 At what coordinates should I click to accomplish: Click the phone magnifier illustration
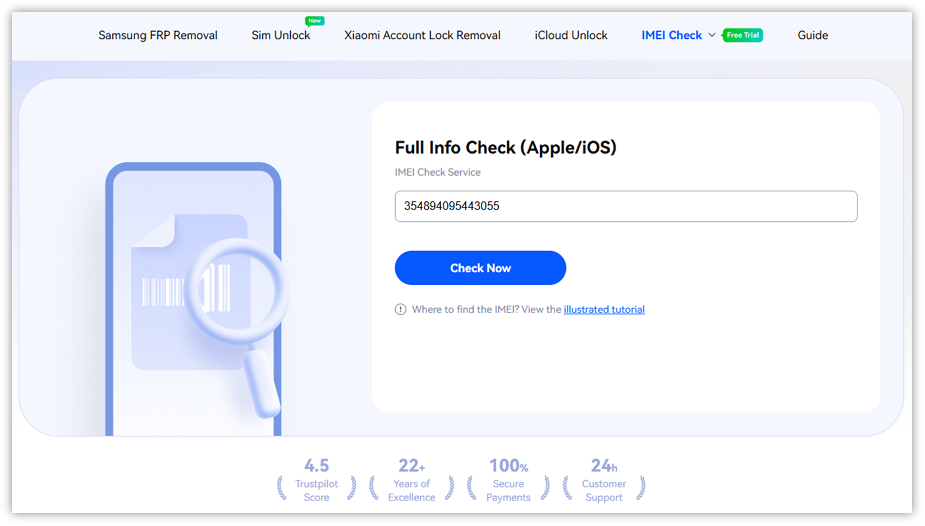[x=195, y=299]
